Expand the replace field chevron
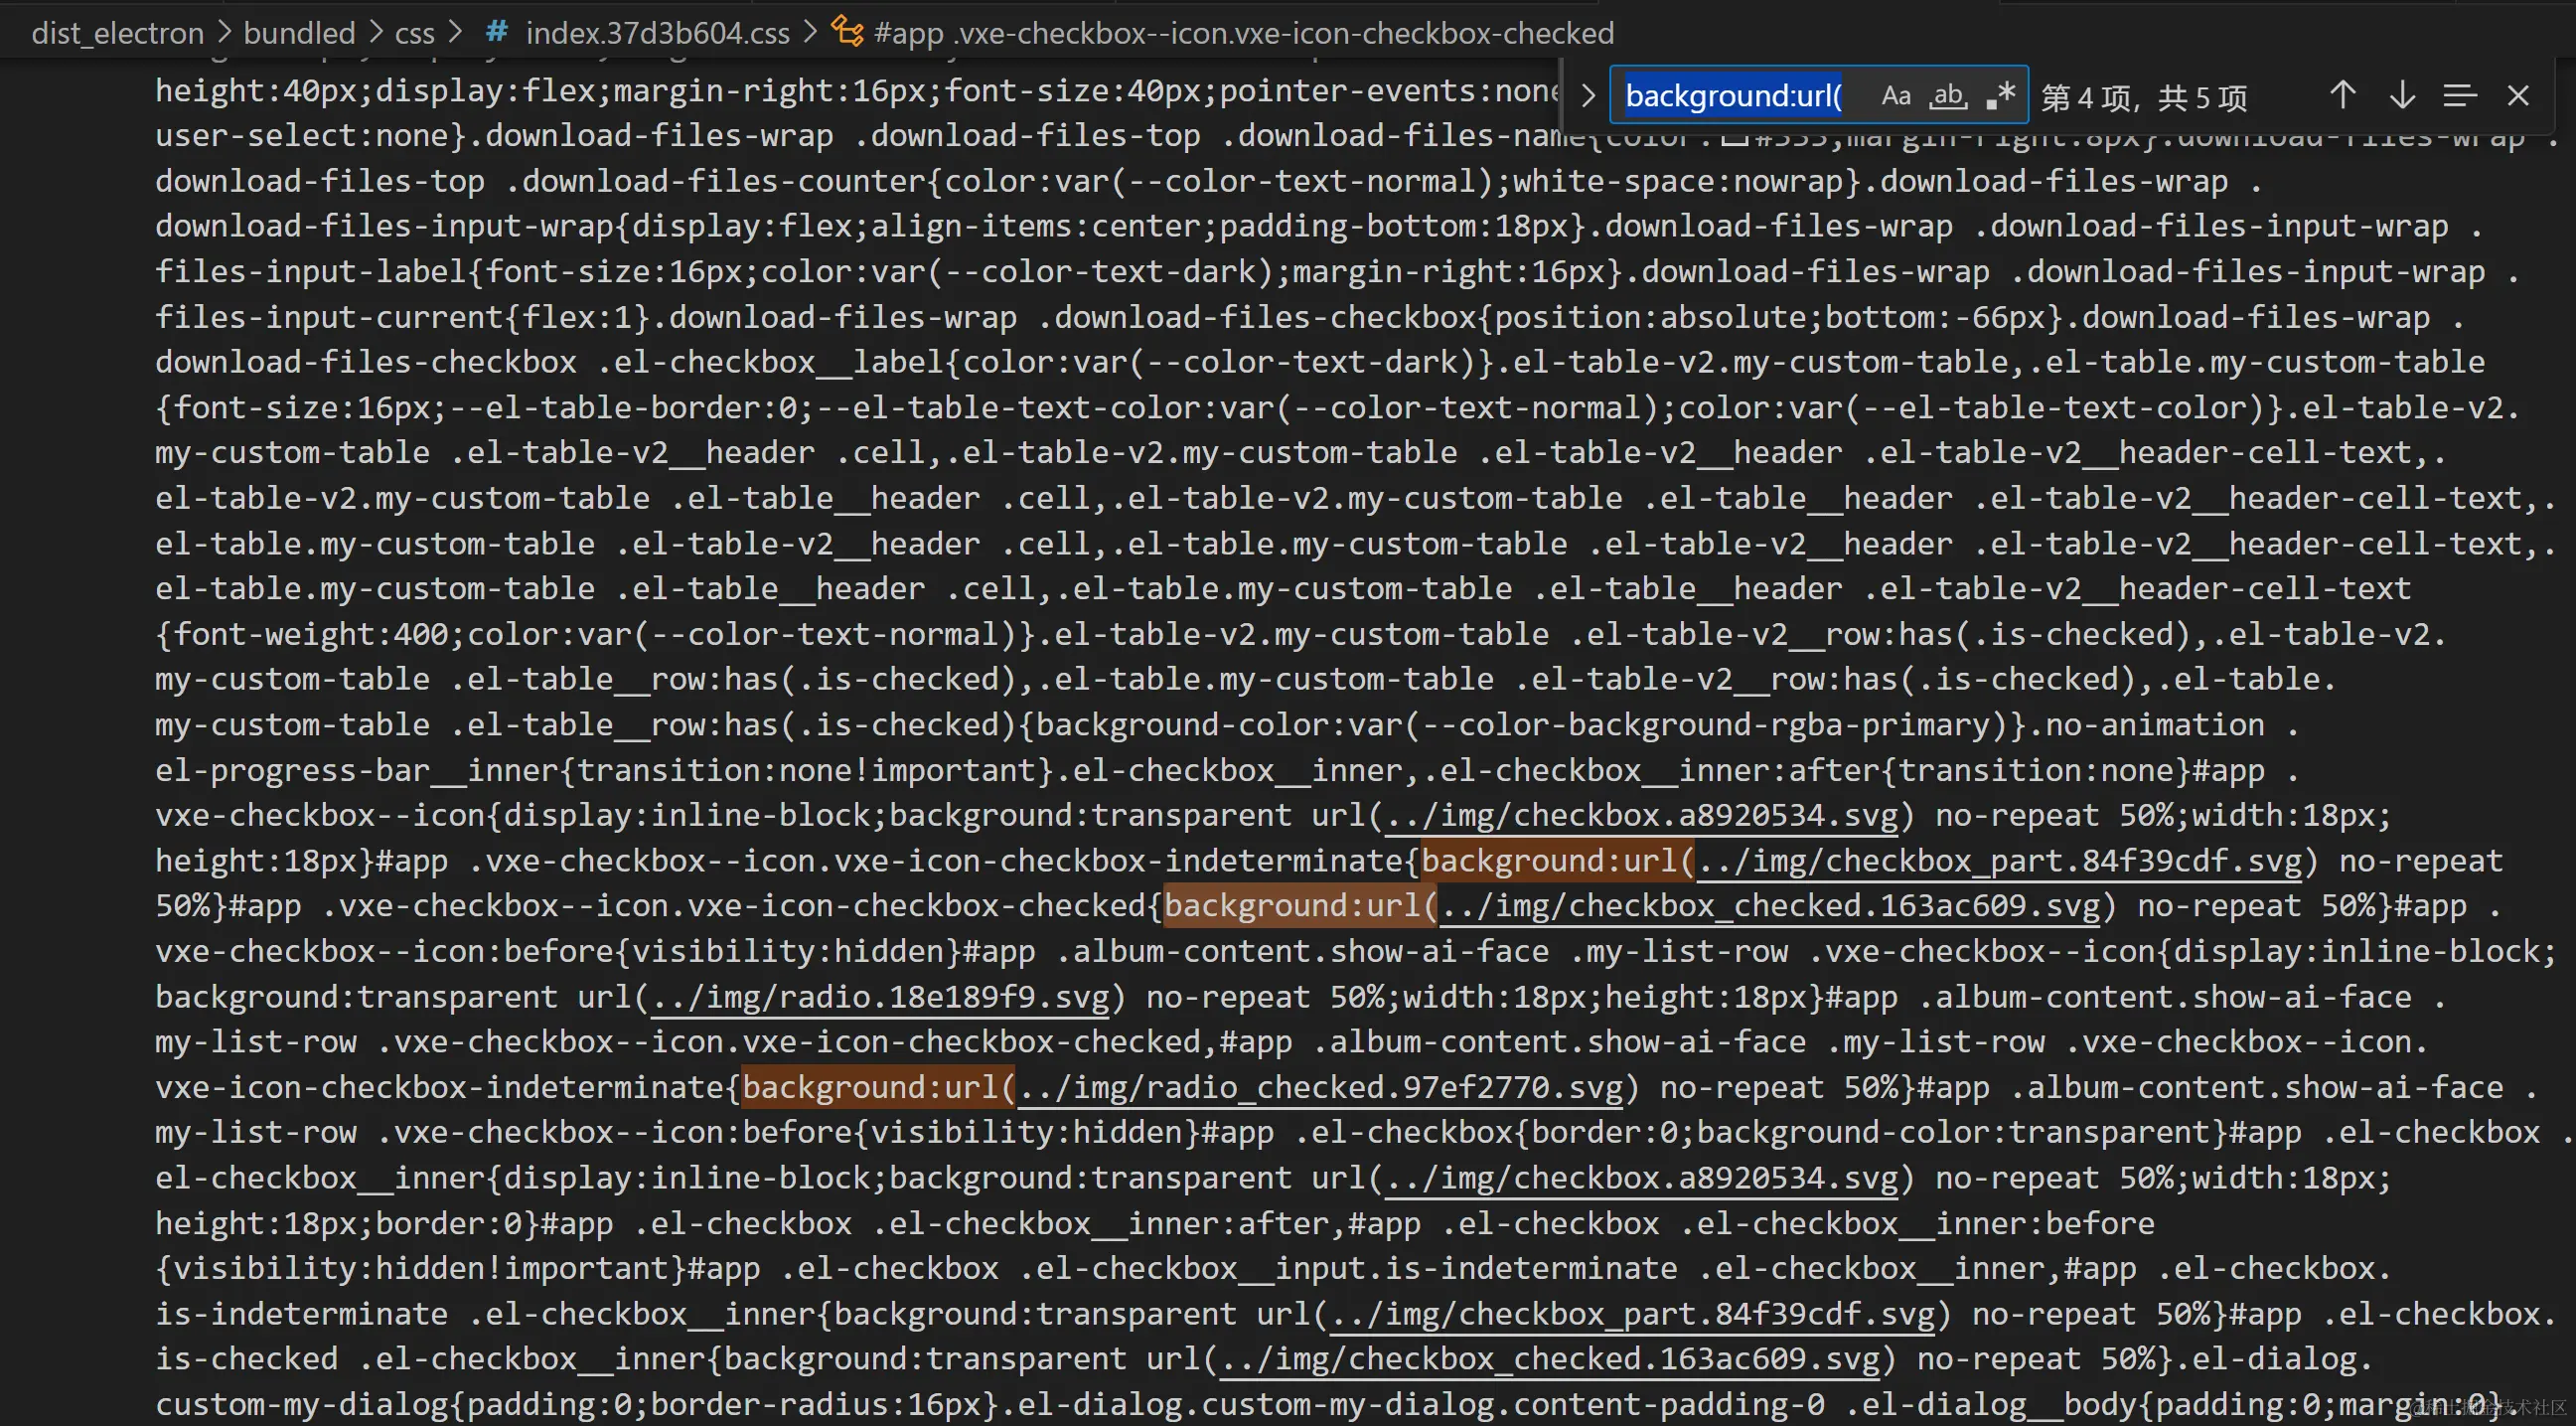The image size is (2576, 1426). click(x=1588, y=96)
